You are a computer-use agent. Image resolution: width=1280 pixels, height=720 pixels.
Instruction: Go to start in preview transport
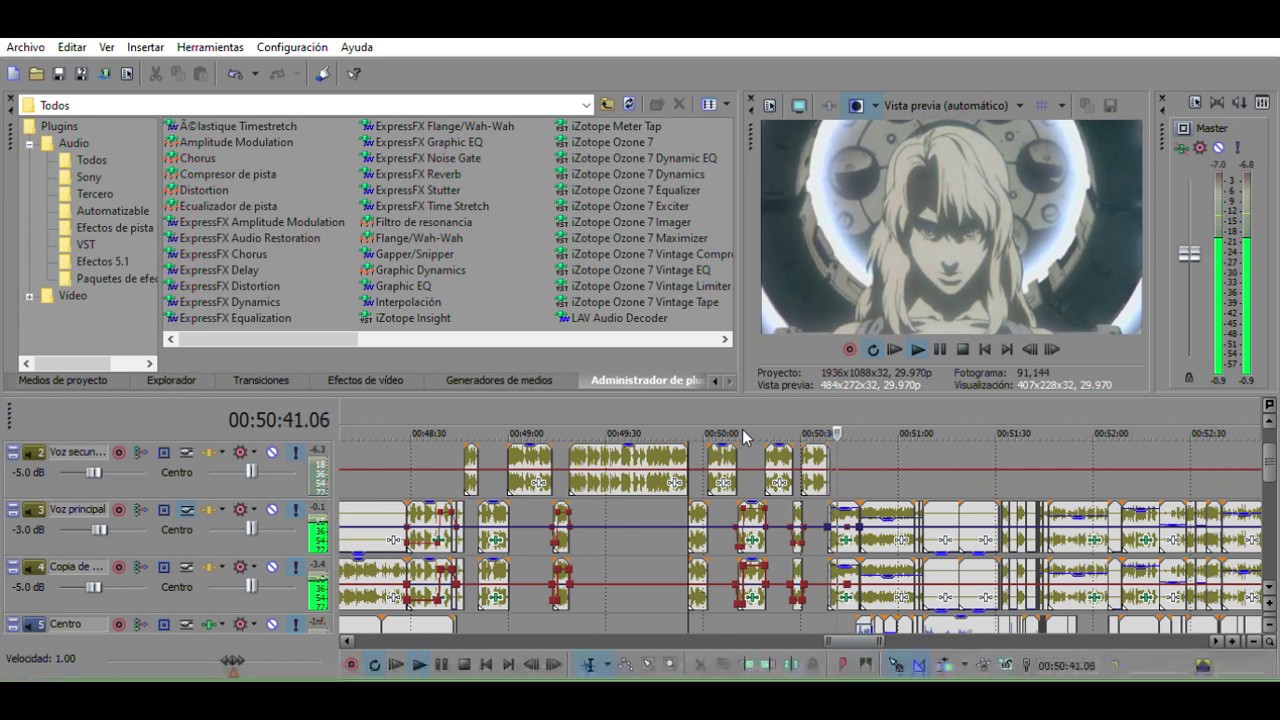pos(985,349)
